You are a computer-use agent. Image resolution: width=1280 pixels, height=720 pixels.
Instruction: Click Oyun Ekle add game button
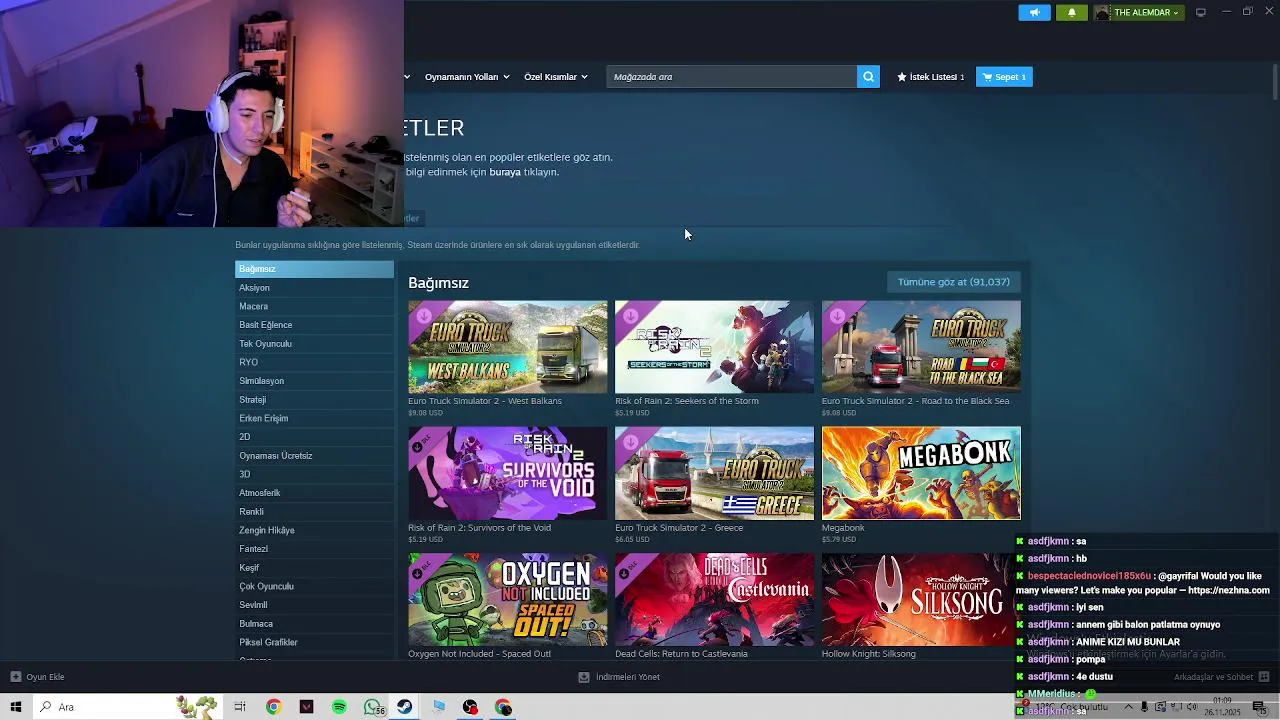37,677
